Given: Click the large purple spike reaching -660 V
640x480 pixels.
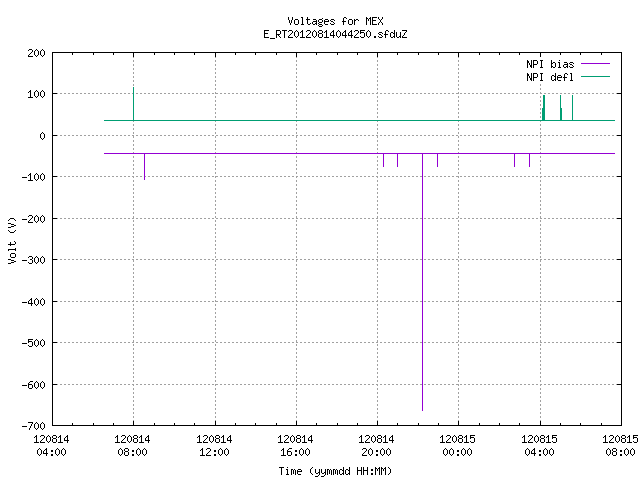Looking at the screenshot, I should click(x=422, y=282).
